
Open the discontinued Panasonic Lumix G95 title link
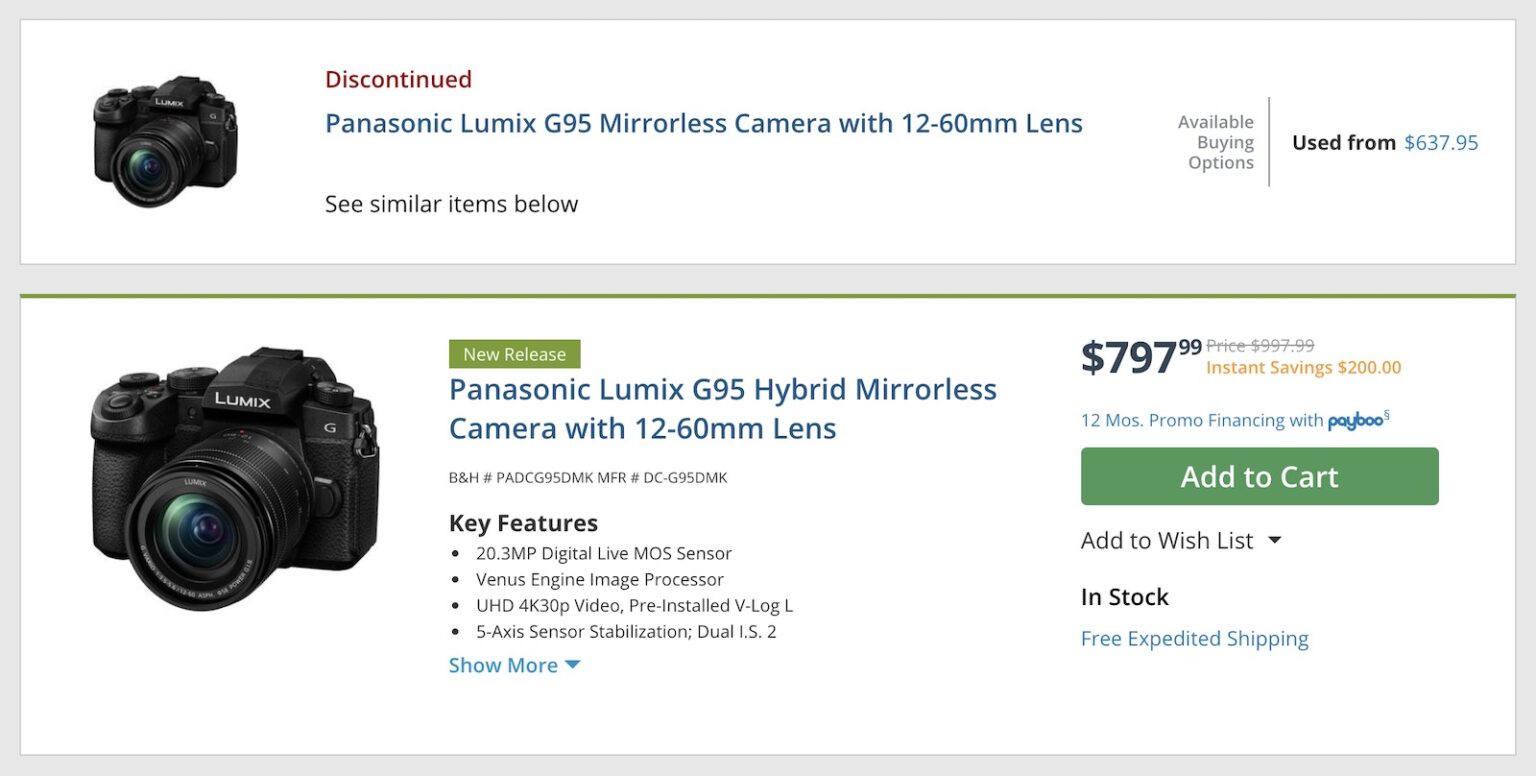(x=703, y=123)
